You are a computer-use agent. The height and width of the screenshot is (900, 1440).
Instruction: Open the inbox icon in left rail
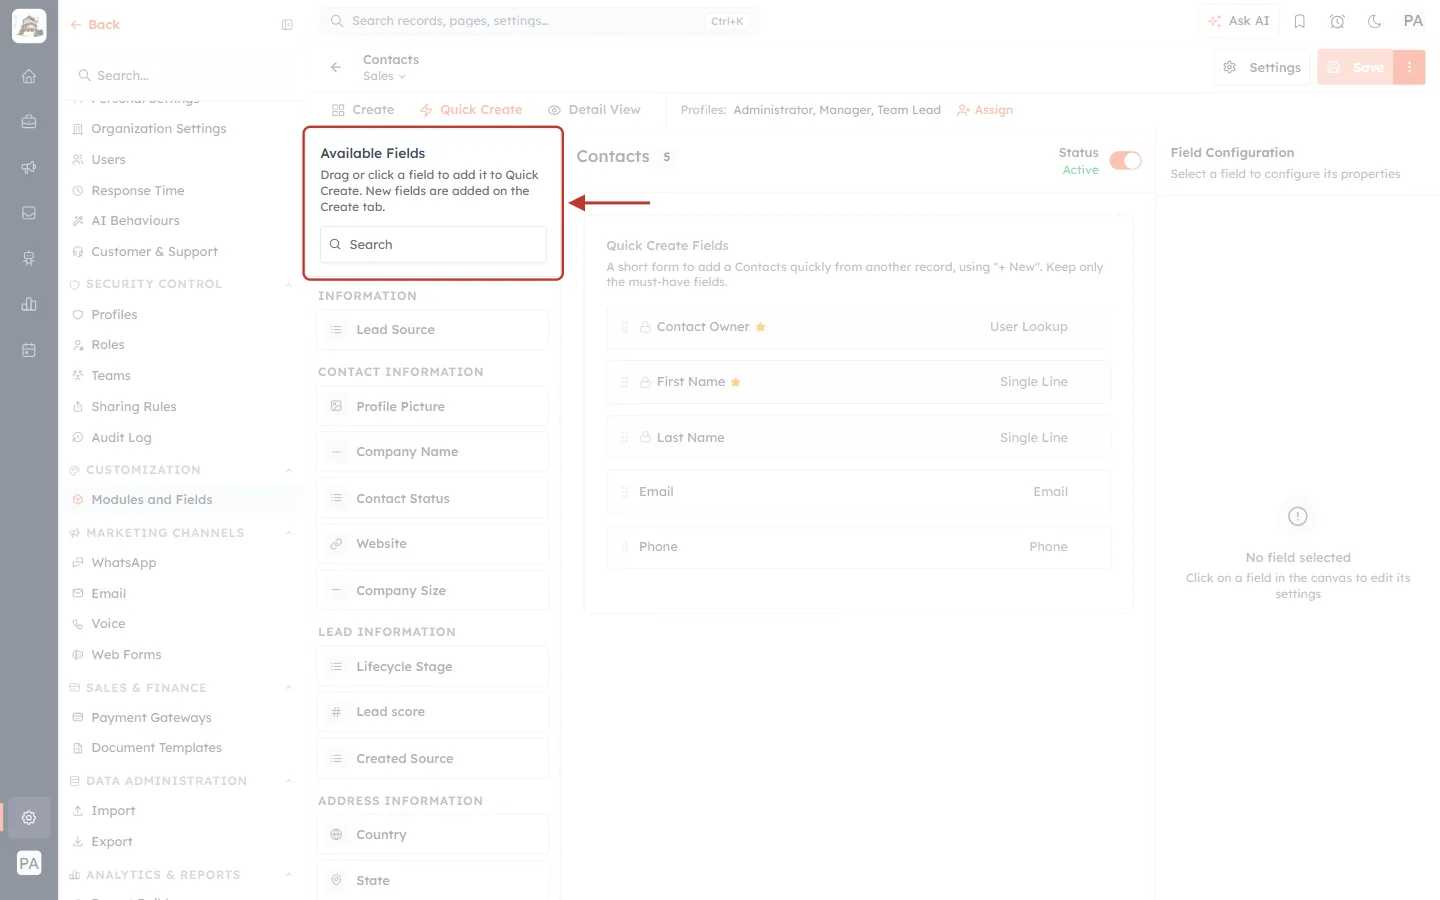click(x=29, y=213)
